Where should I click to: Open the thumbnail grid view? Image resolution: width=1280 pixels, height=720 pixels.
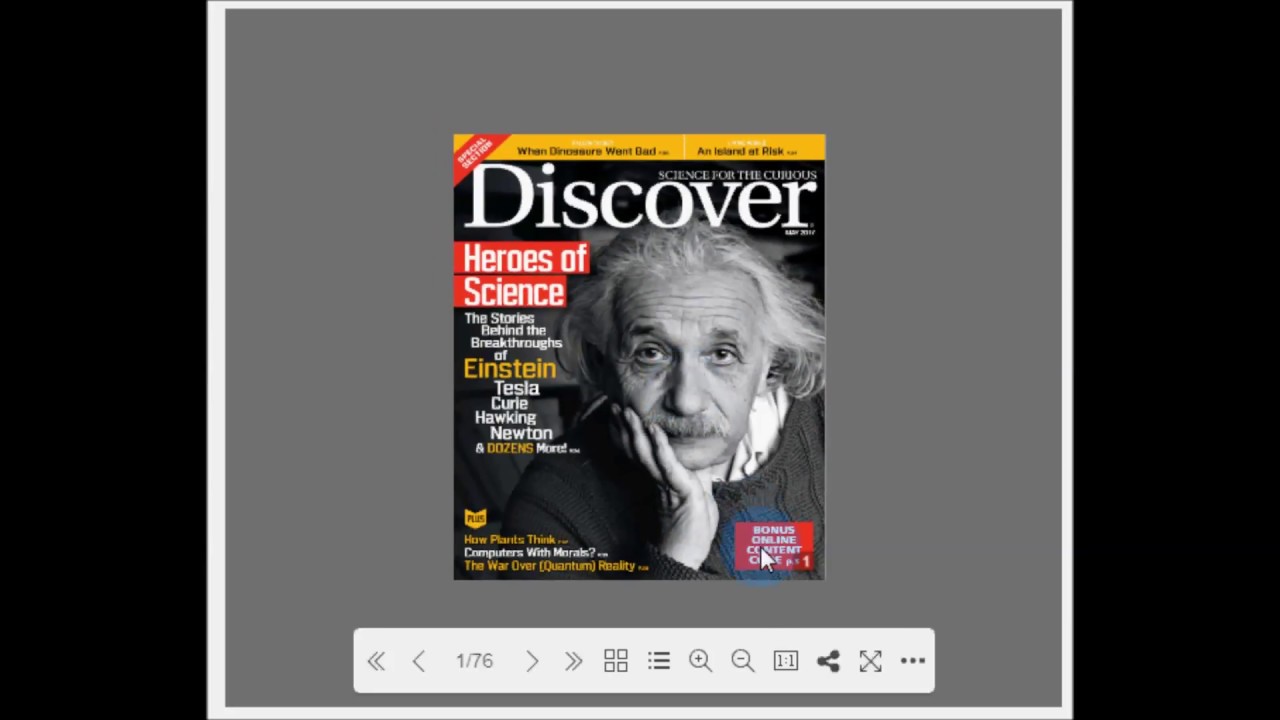pos(616,661)
